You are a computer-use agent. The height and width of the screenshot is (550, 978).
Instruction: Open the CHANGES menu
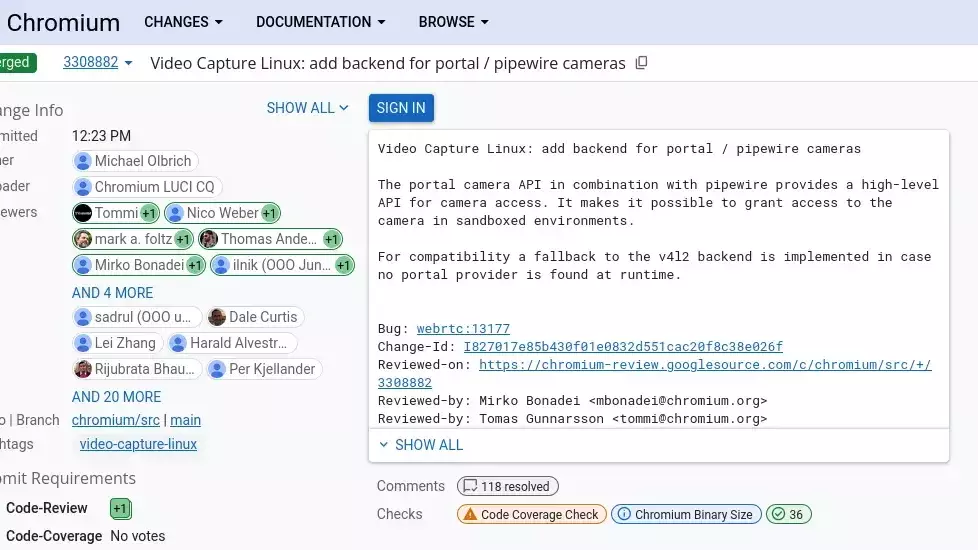[183, 22]
